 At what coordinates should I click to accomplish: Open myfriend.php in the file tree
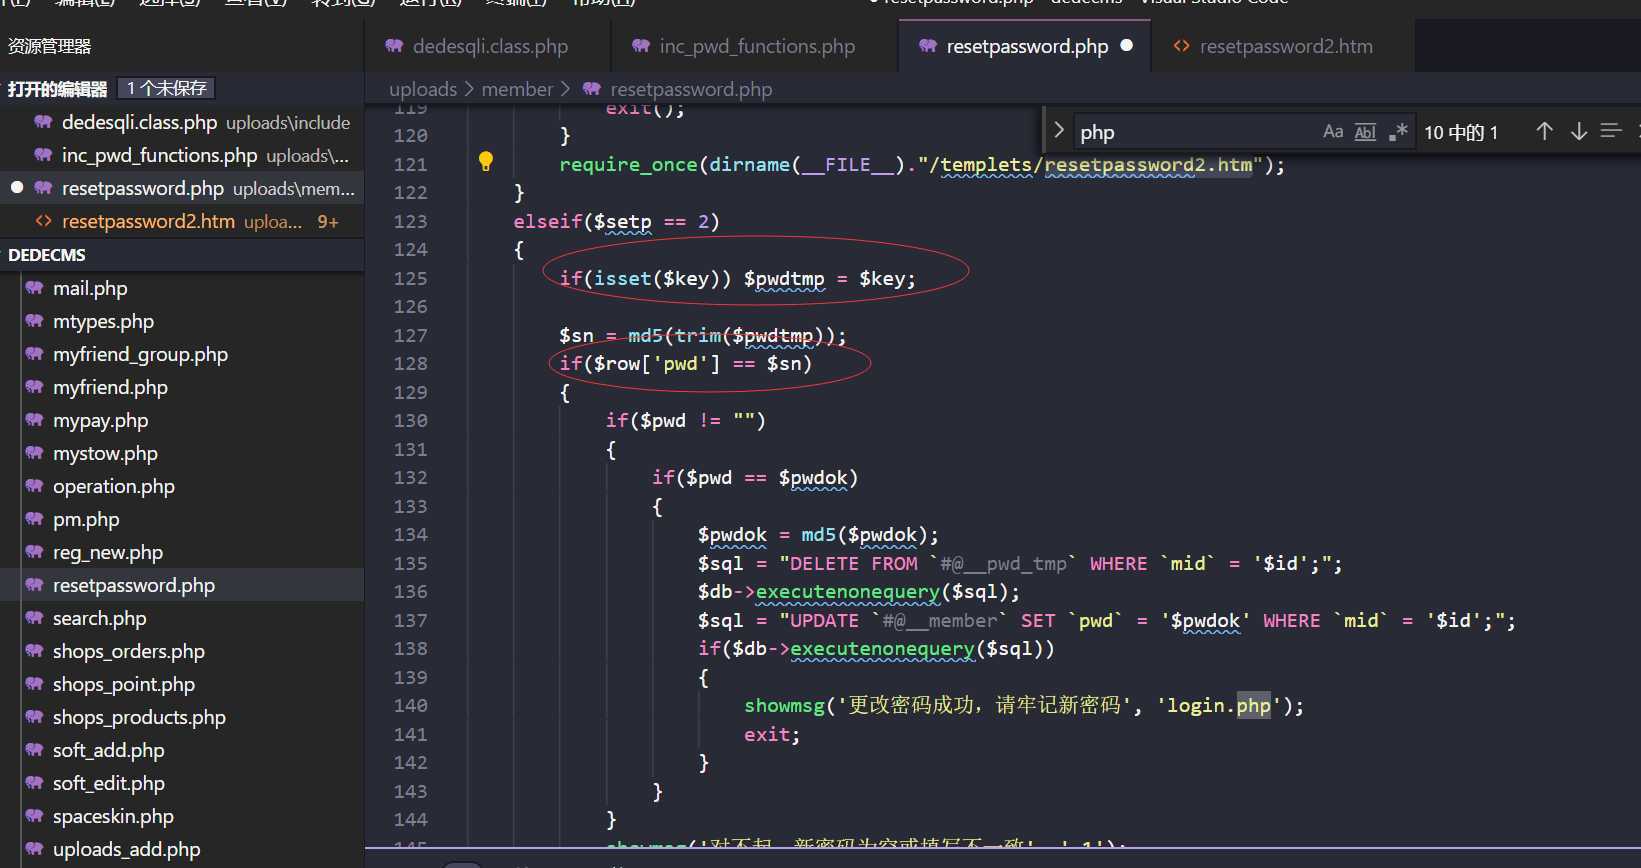182,387
